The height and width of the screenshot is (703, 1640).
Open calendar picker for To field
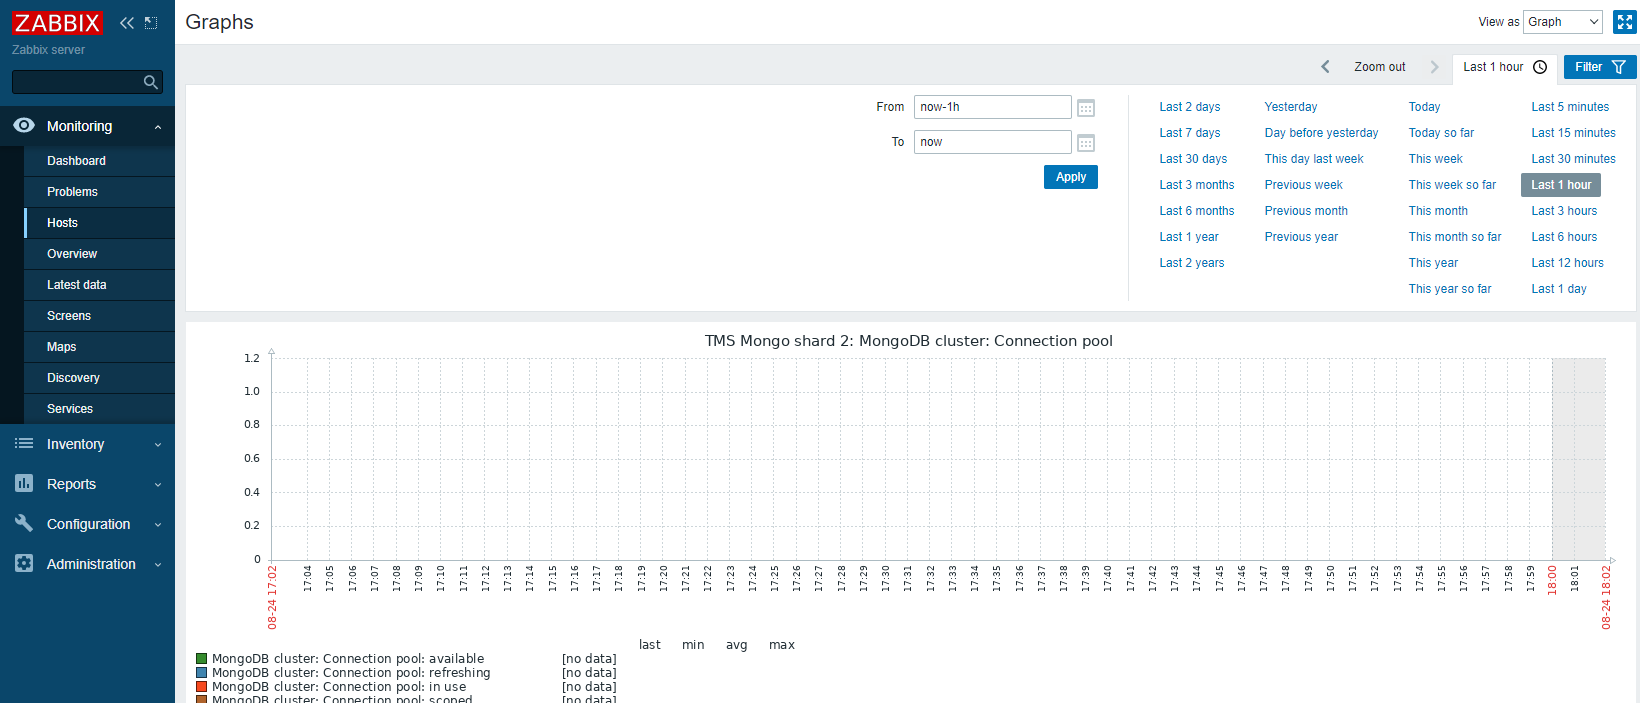1086,143
